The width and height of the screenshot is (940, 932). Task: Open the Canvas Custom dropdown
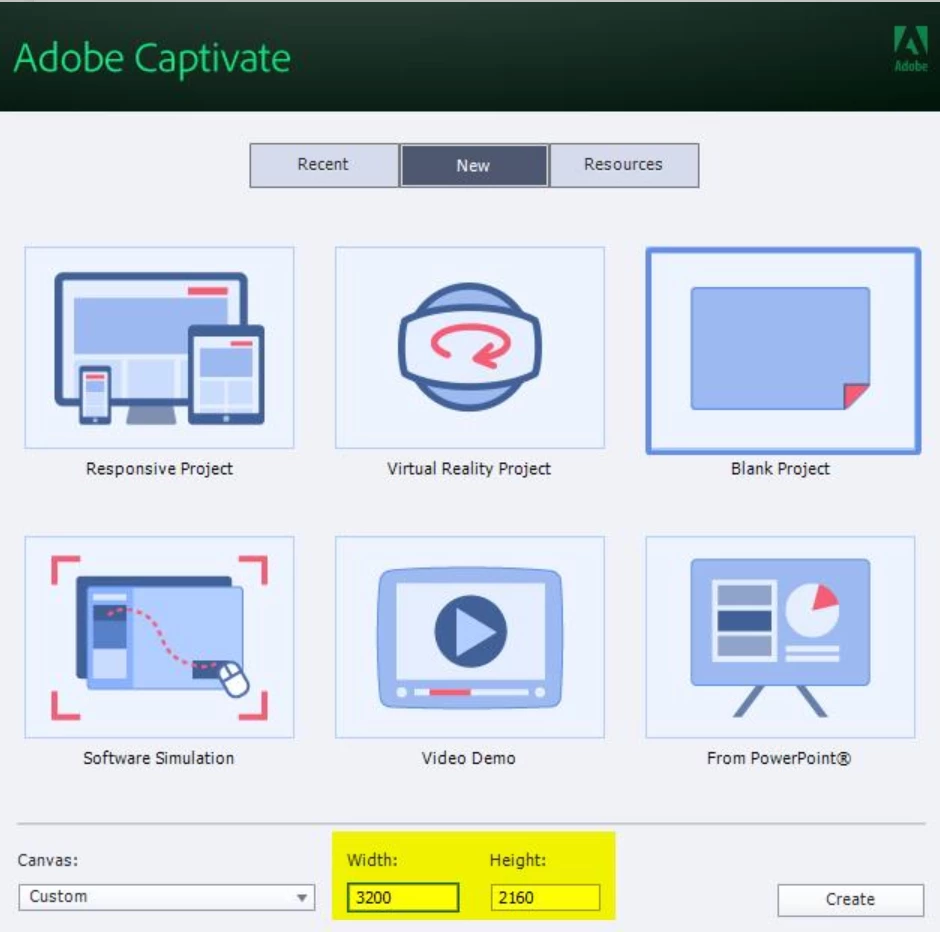[x=167, y=897]
